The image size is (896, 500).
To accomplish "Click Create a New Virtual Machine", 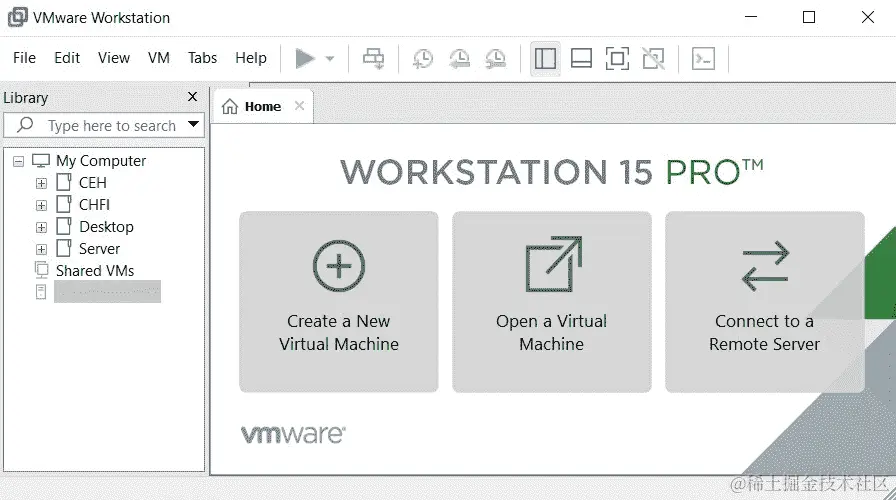I will (339, 302).
